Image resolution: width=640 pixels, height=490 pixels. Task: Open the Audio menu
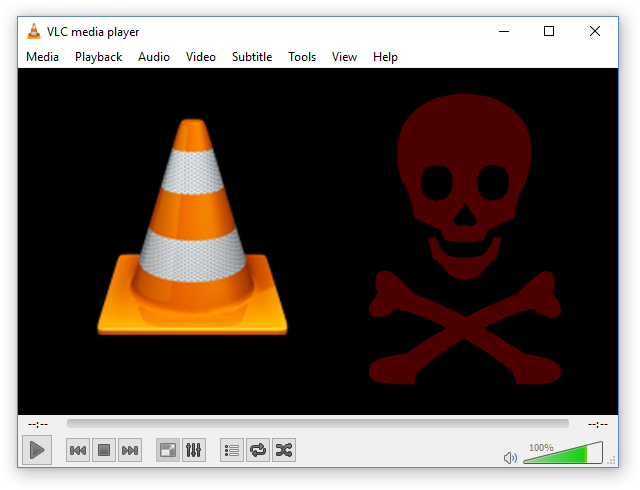[154, 57]
